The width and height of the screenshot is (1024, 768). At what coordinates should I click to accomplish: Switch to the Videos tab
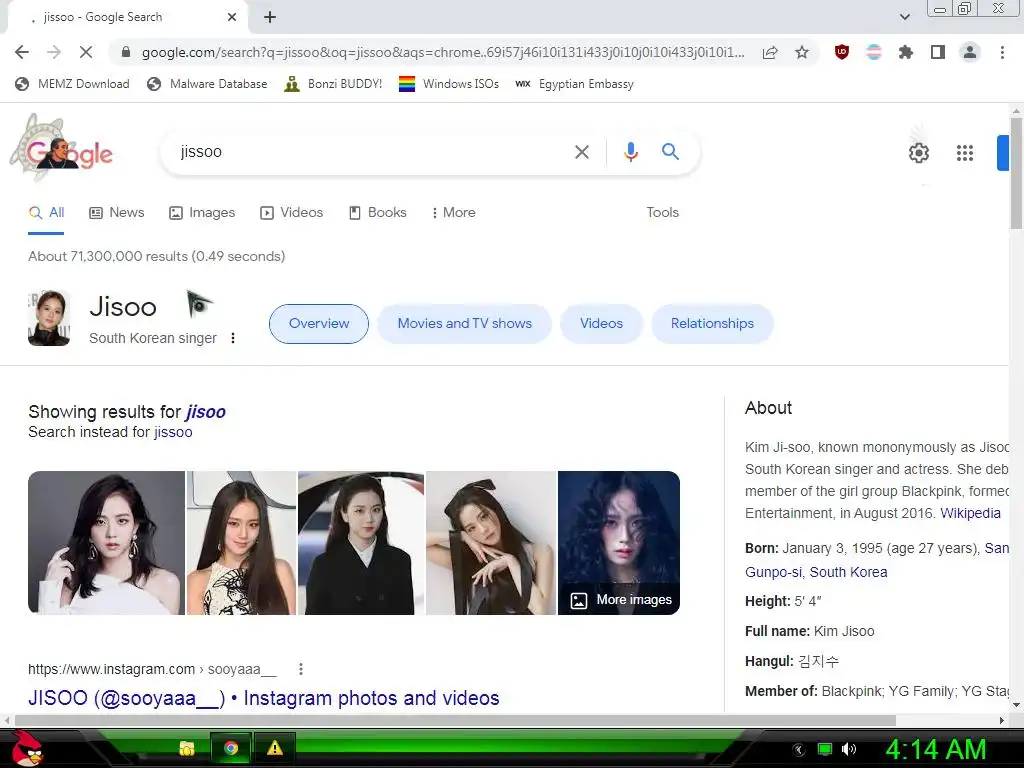(291, 212)
